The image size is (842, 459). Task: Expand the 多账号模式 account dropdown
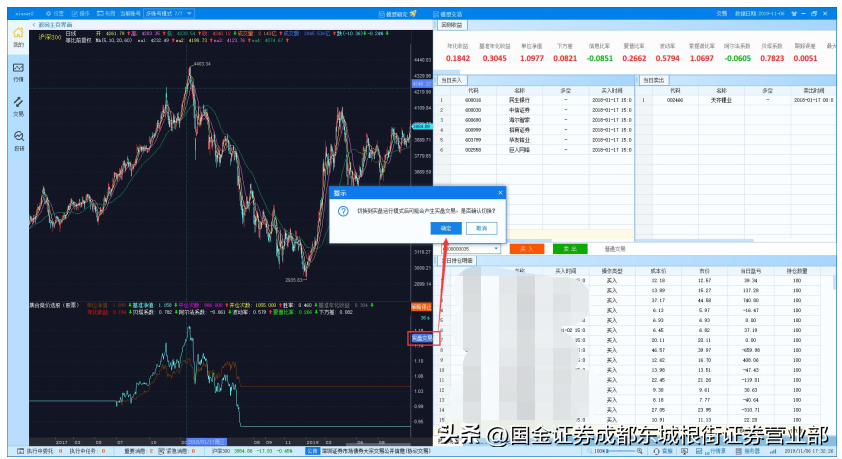click(x=169, y=13)
